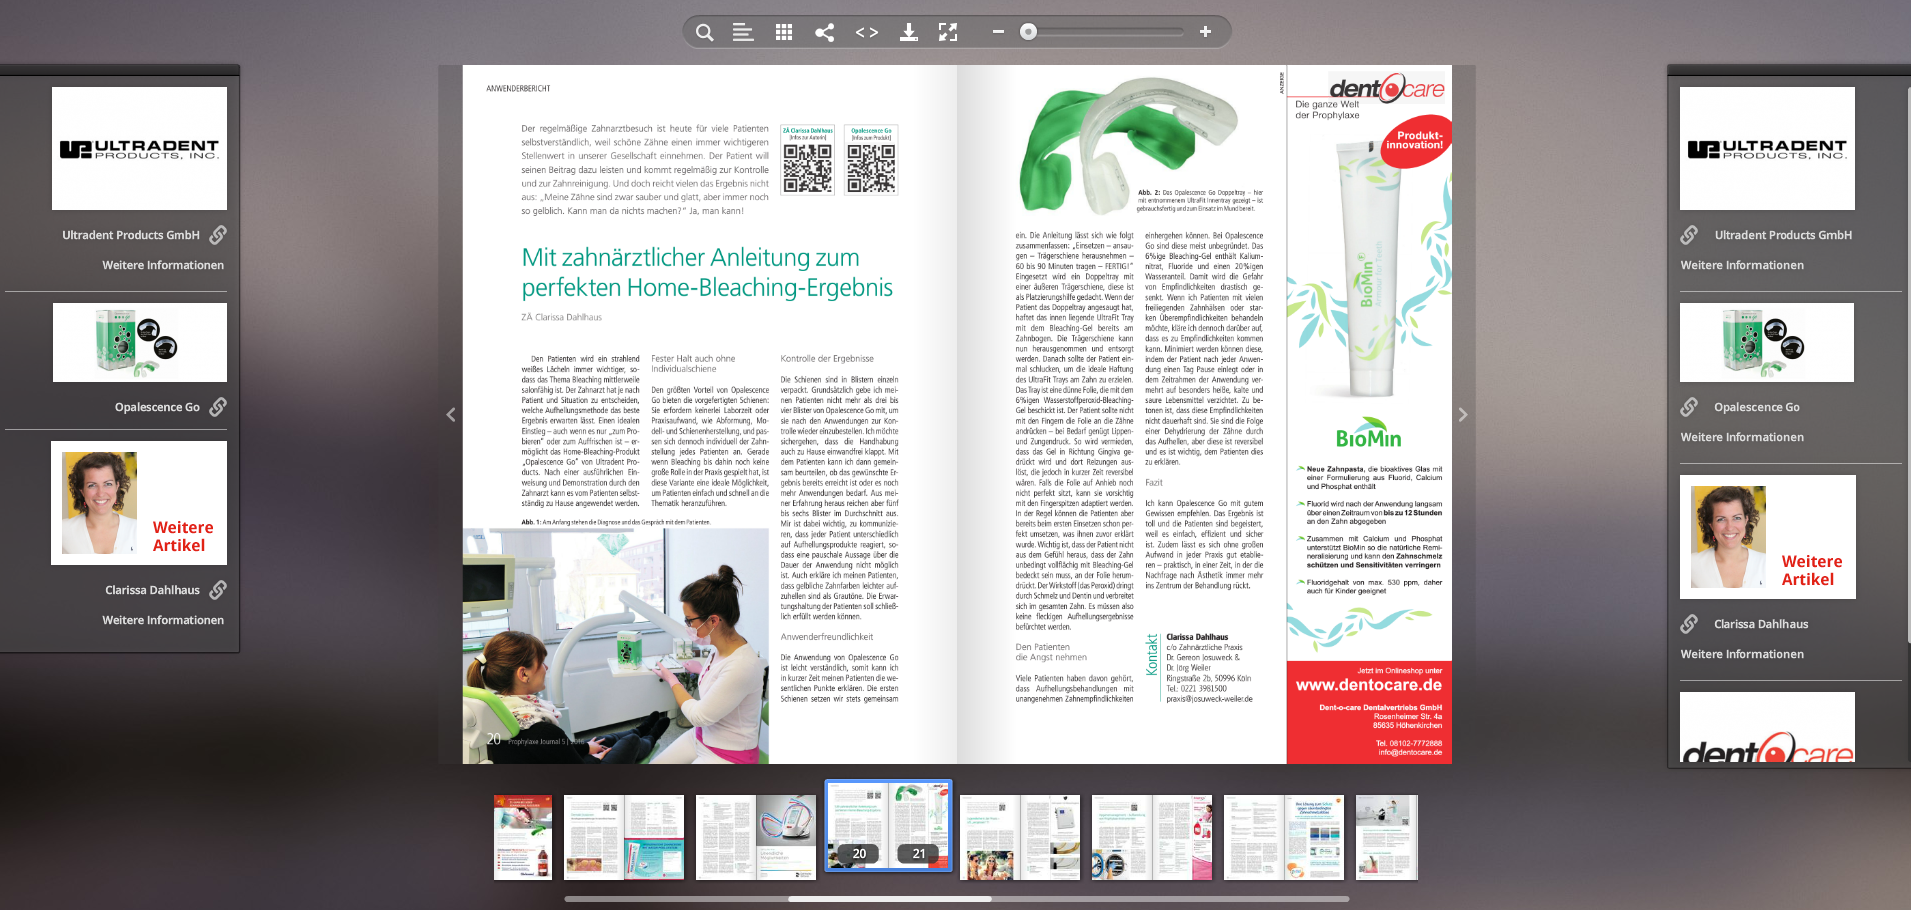Click the BioMin toothpaste tube advertisement
Viewport: 1911px width, 910px height.
coord(1369,270)
